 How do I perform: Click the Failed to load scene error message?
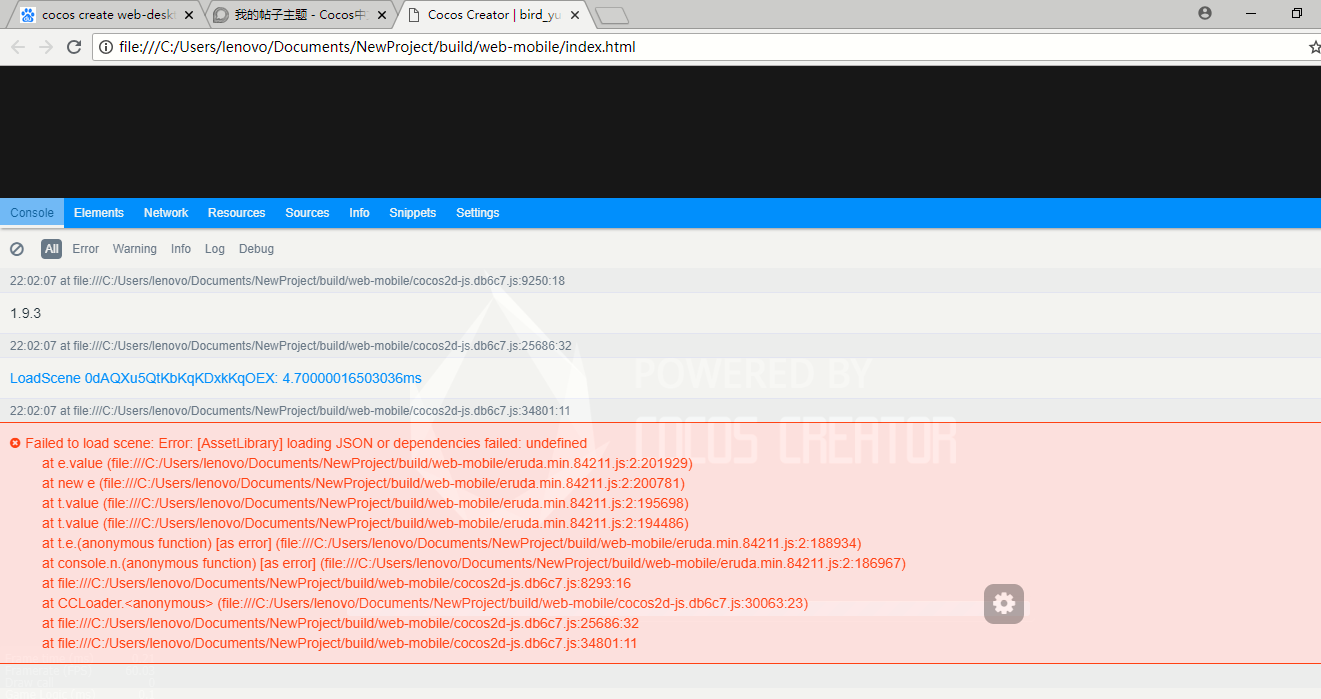pyautogui.click(x=306, y=443)
